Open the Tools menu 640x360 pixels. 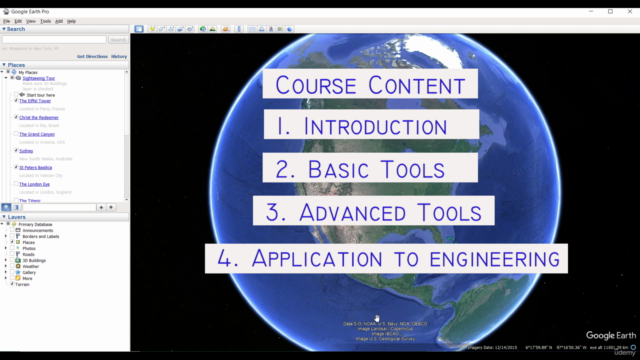point(45,21)
